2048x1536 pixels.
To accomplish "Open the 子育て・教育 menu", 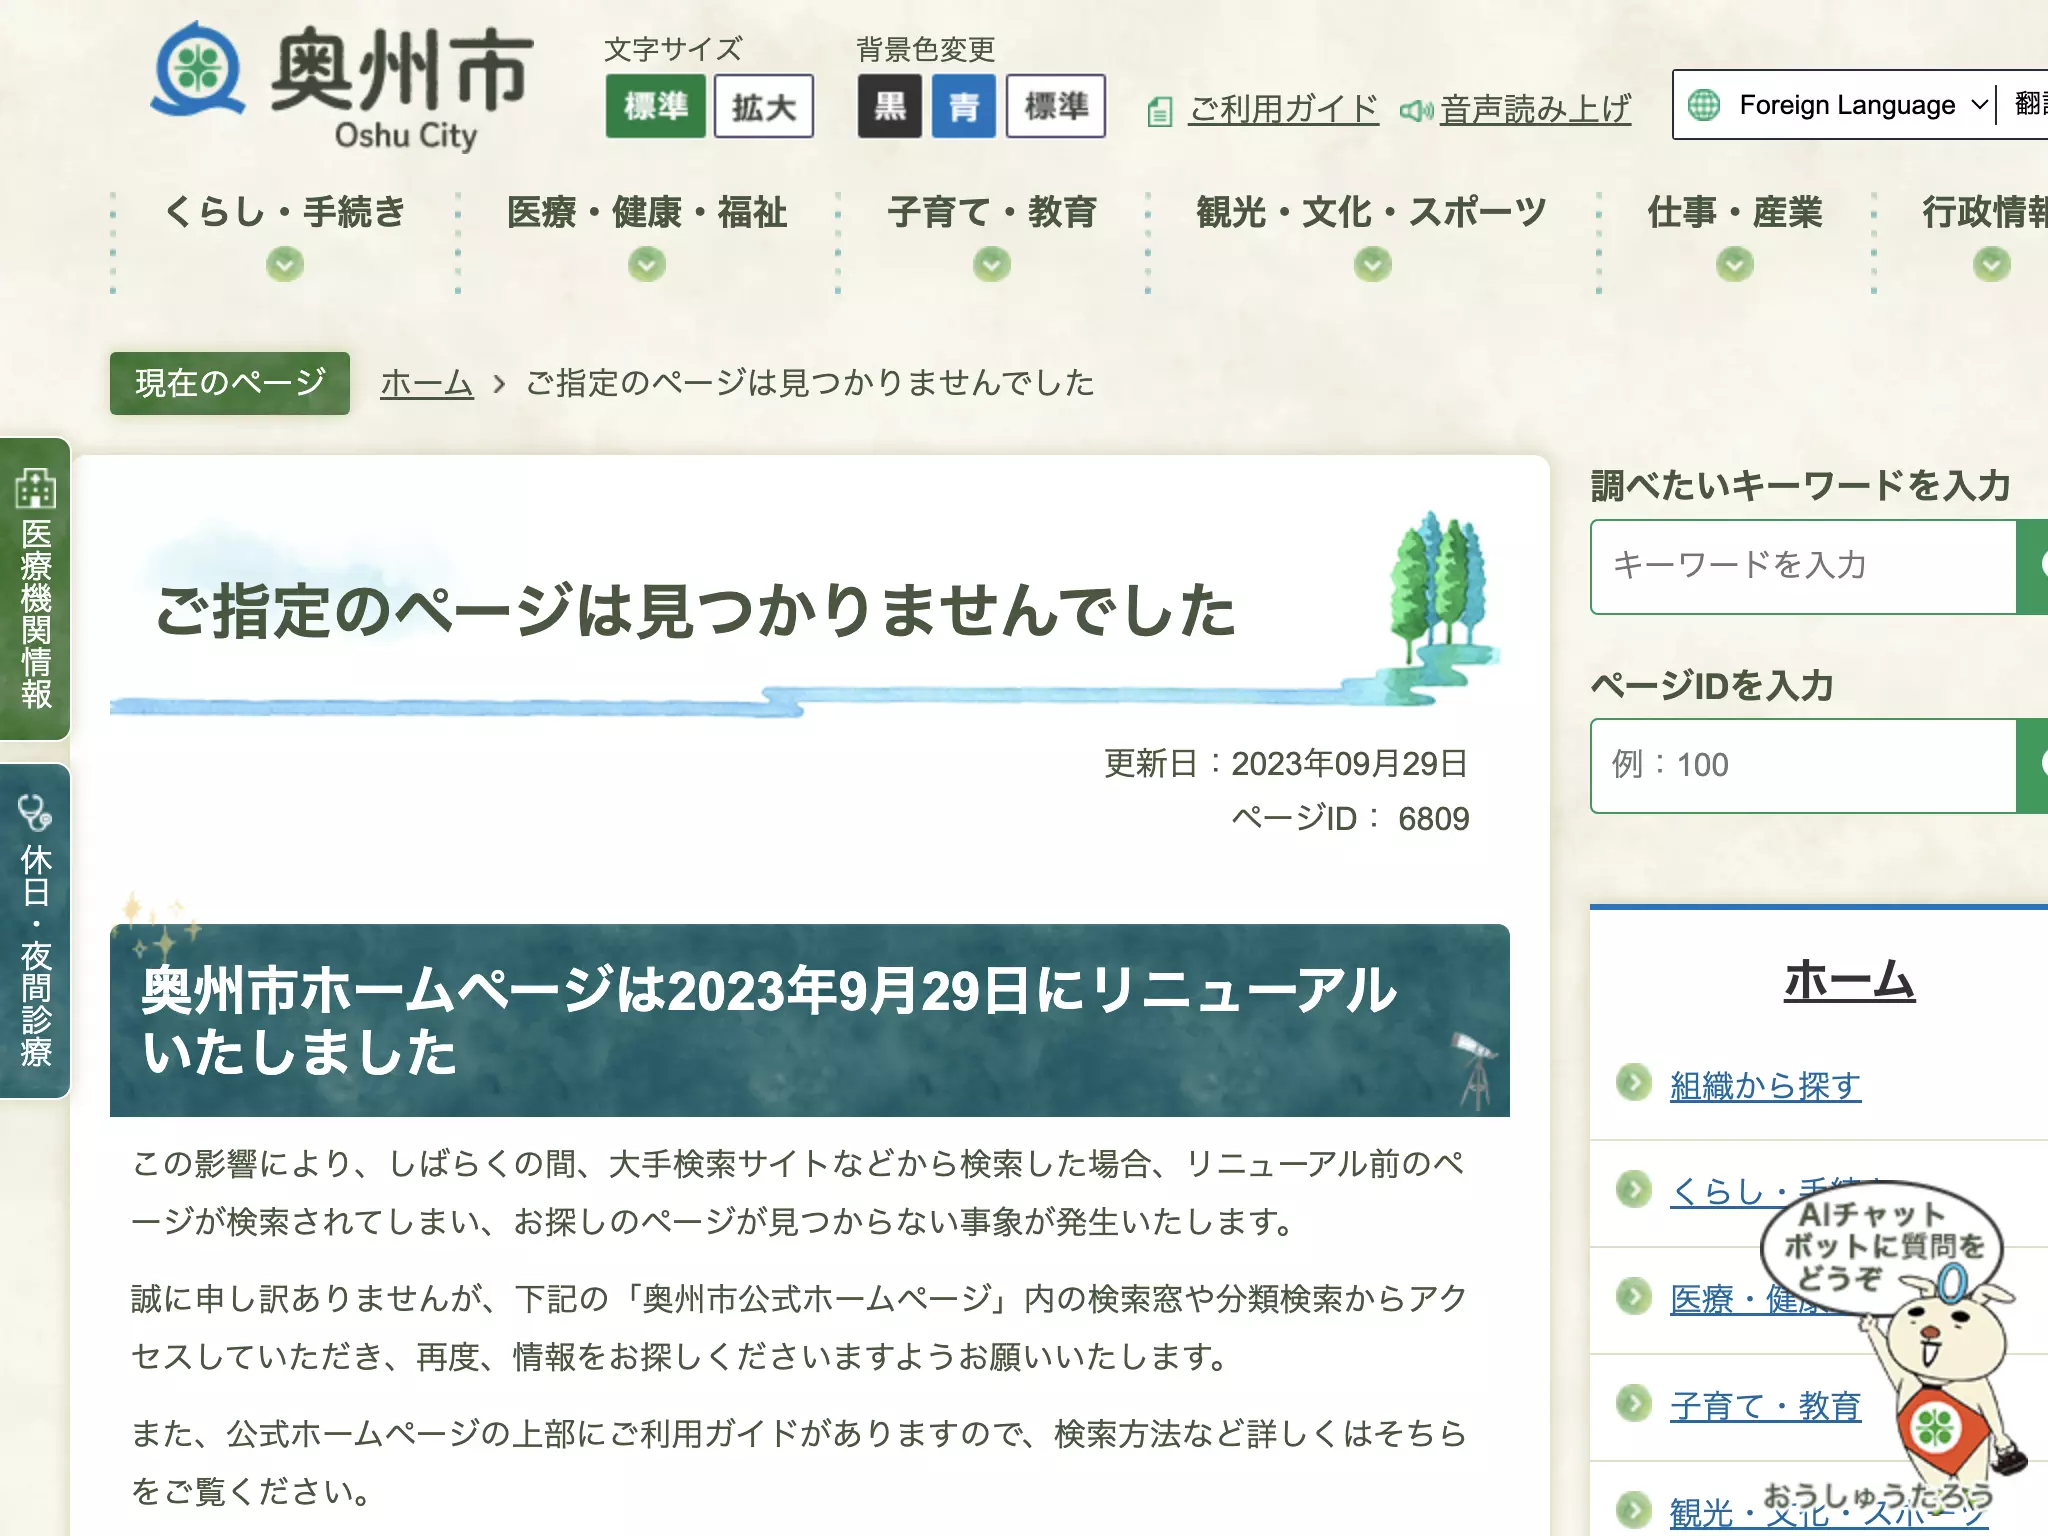I will pyautogui.click(x=992, y=213).
